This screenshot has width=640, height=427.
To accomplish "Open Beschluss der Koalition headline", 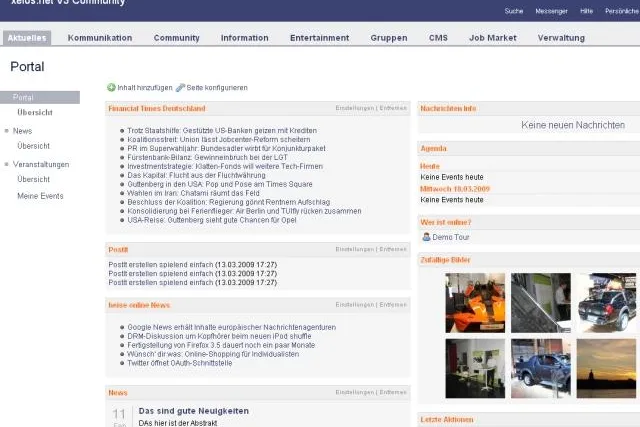I will click(x=229, y=202).
